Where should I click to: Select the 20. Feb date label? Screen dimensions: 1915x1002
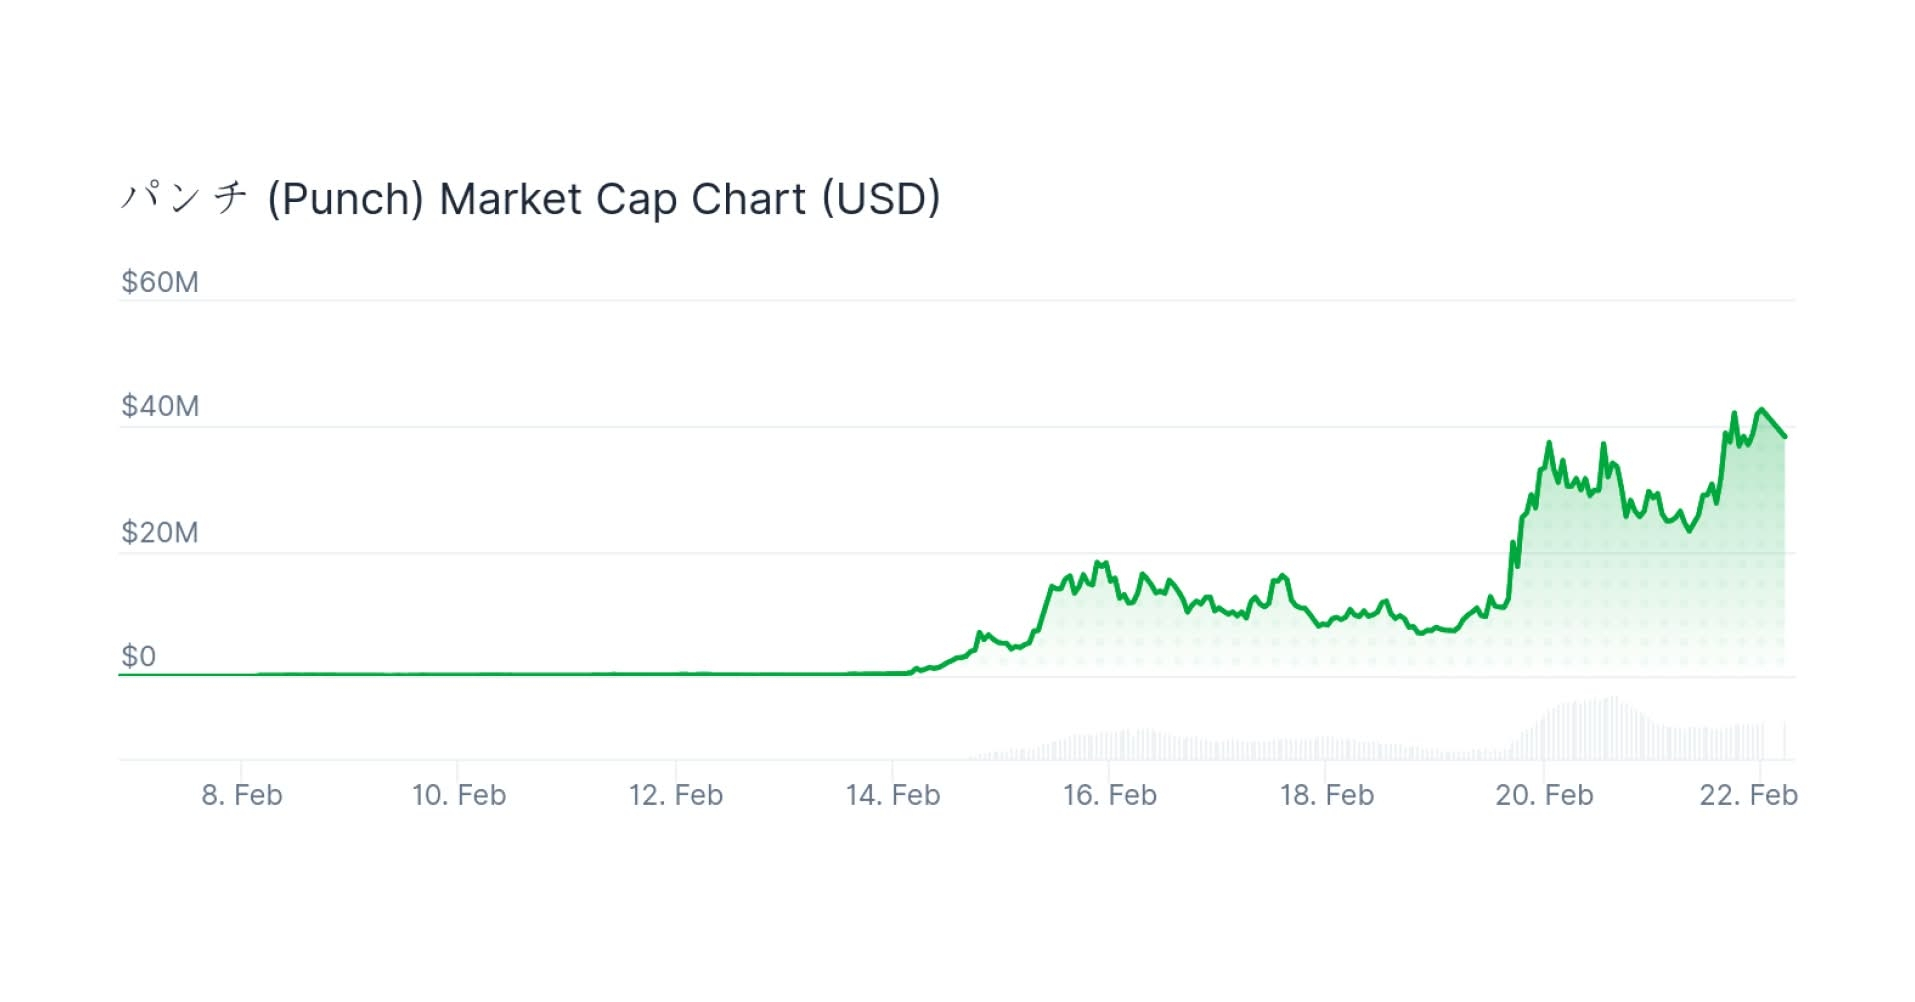[1544, 795]
